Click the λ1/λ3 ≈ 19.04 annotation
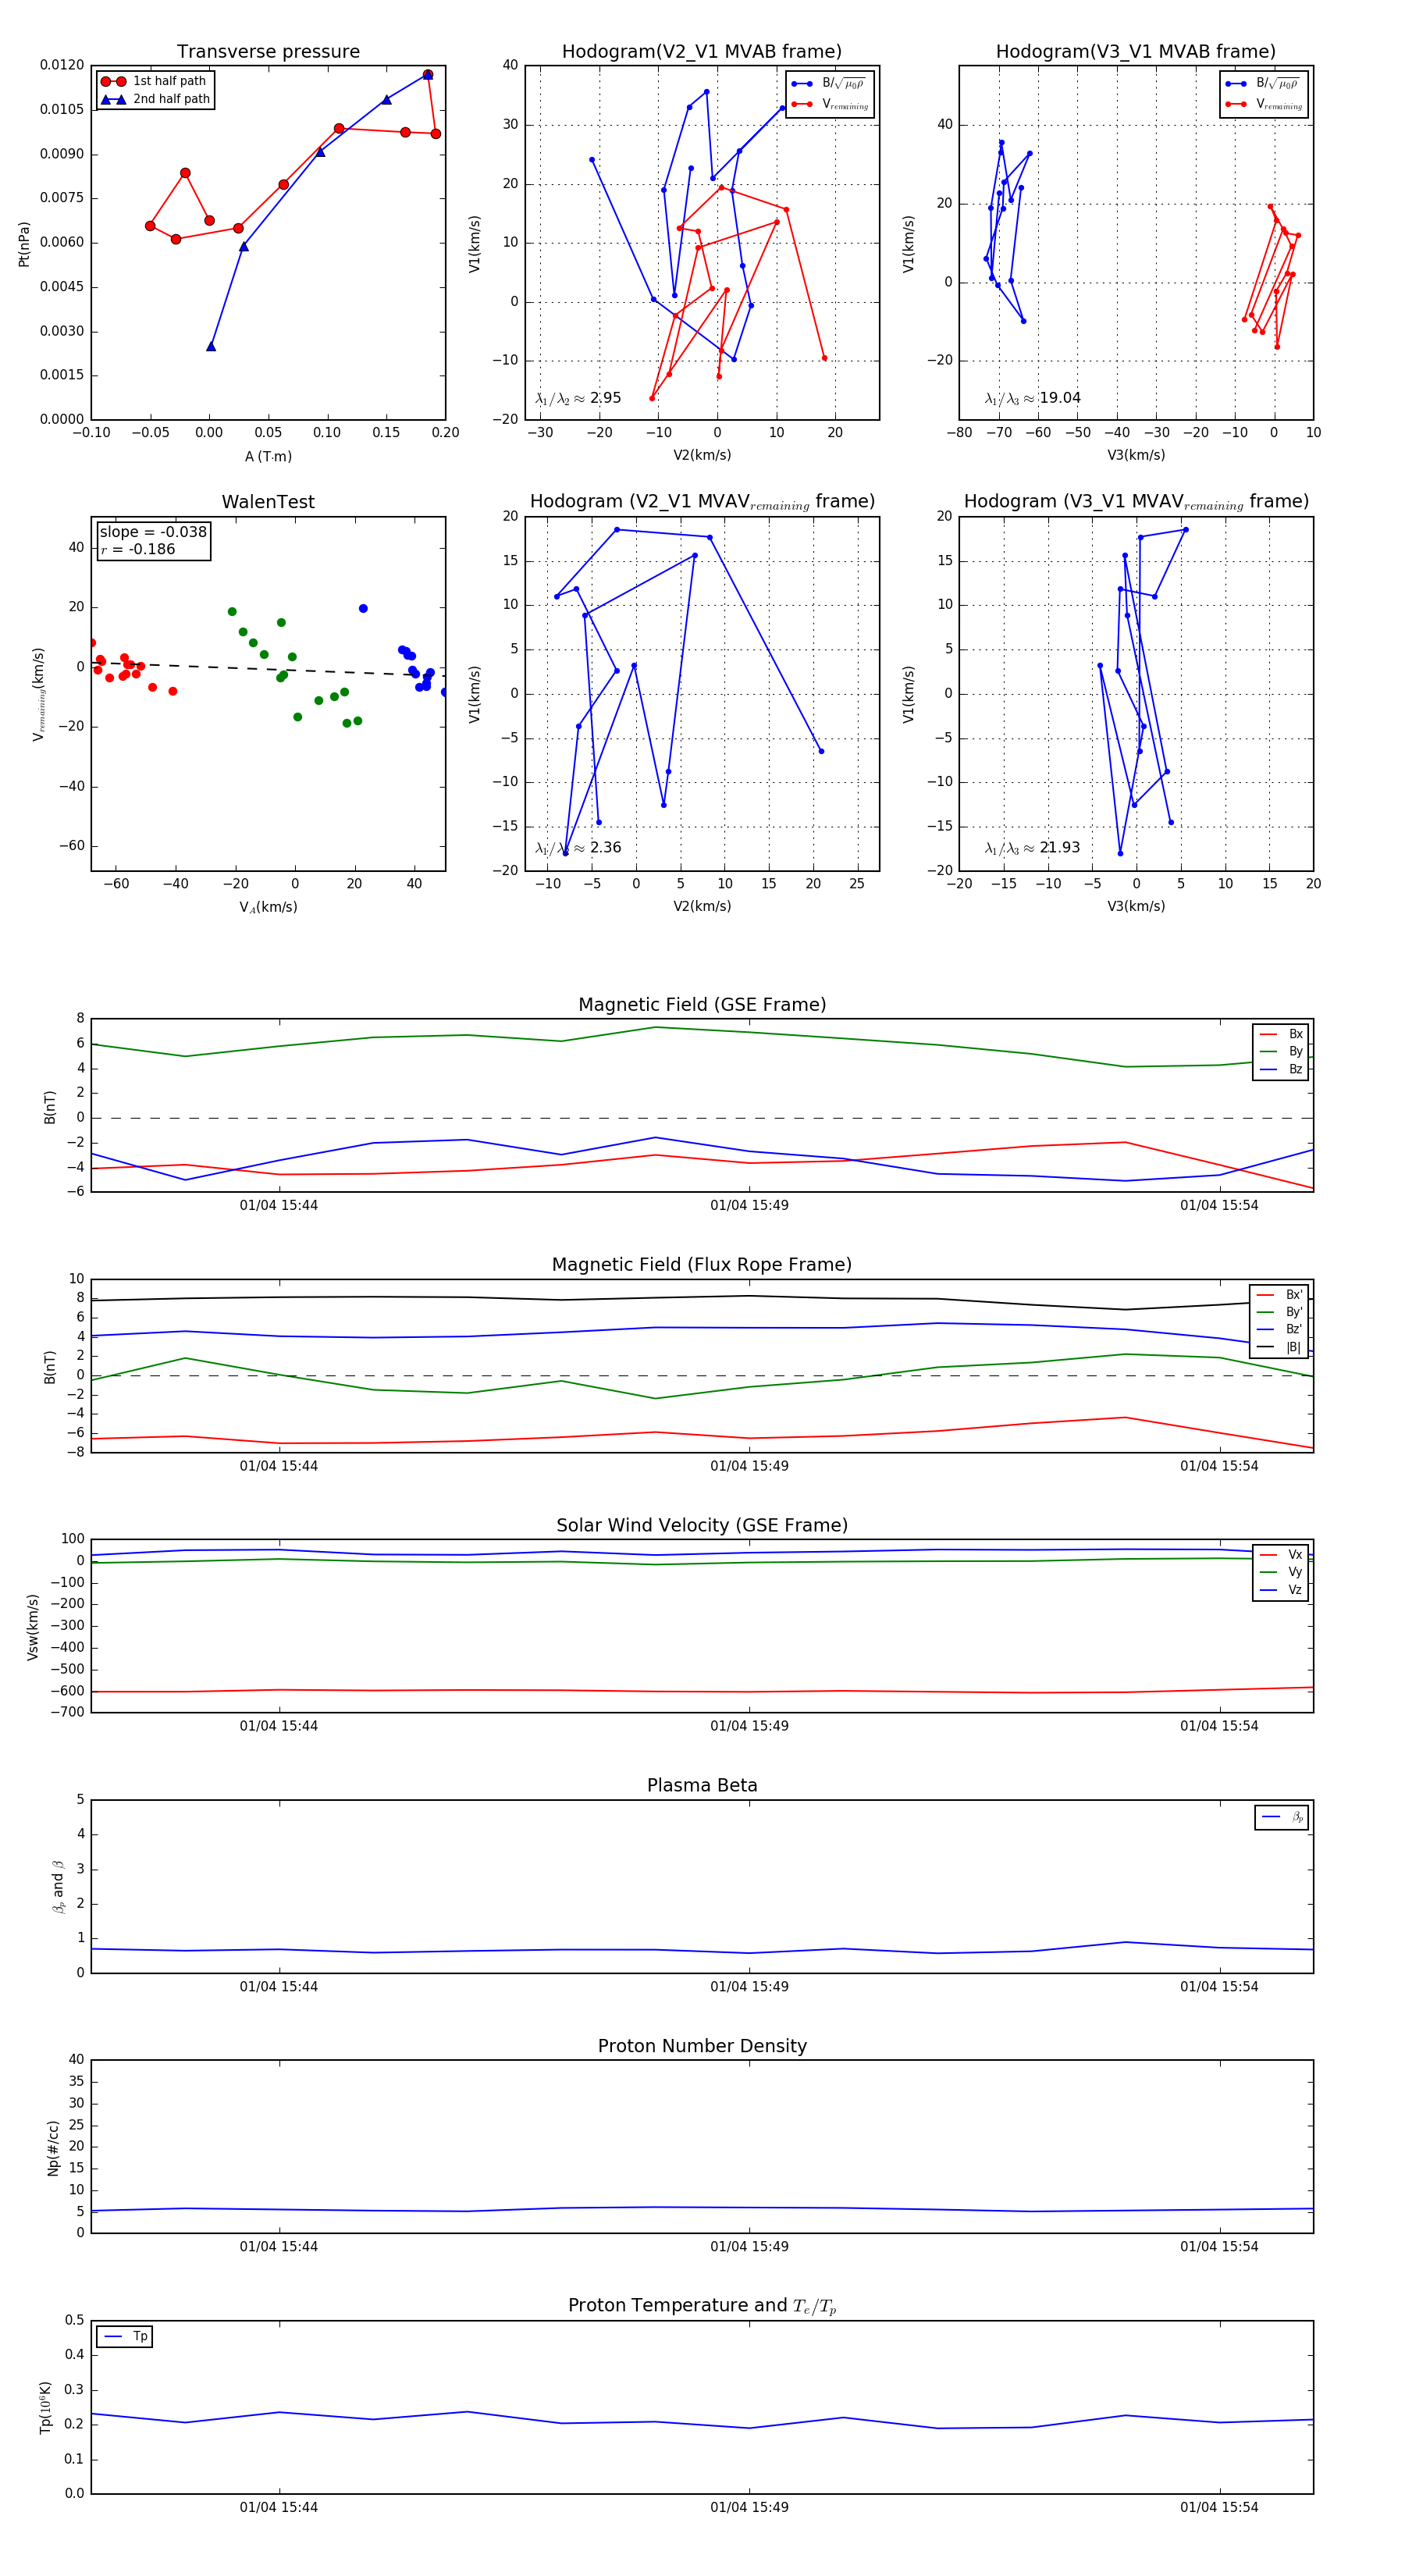1405x2576 pixels. point(1032,398)
